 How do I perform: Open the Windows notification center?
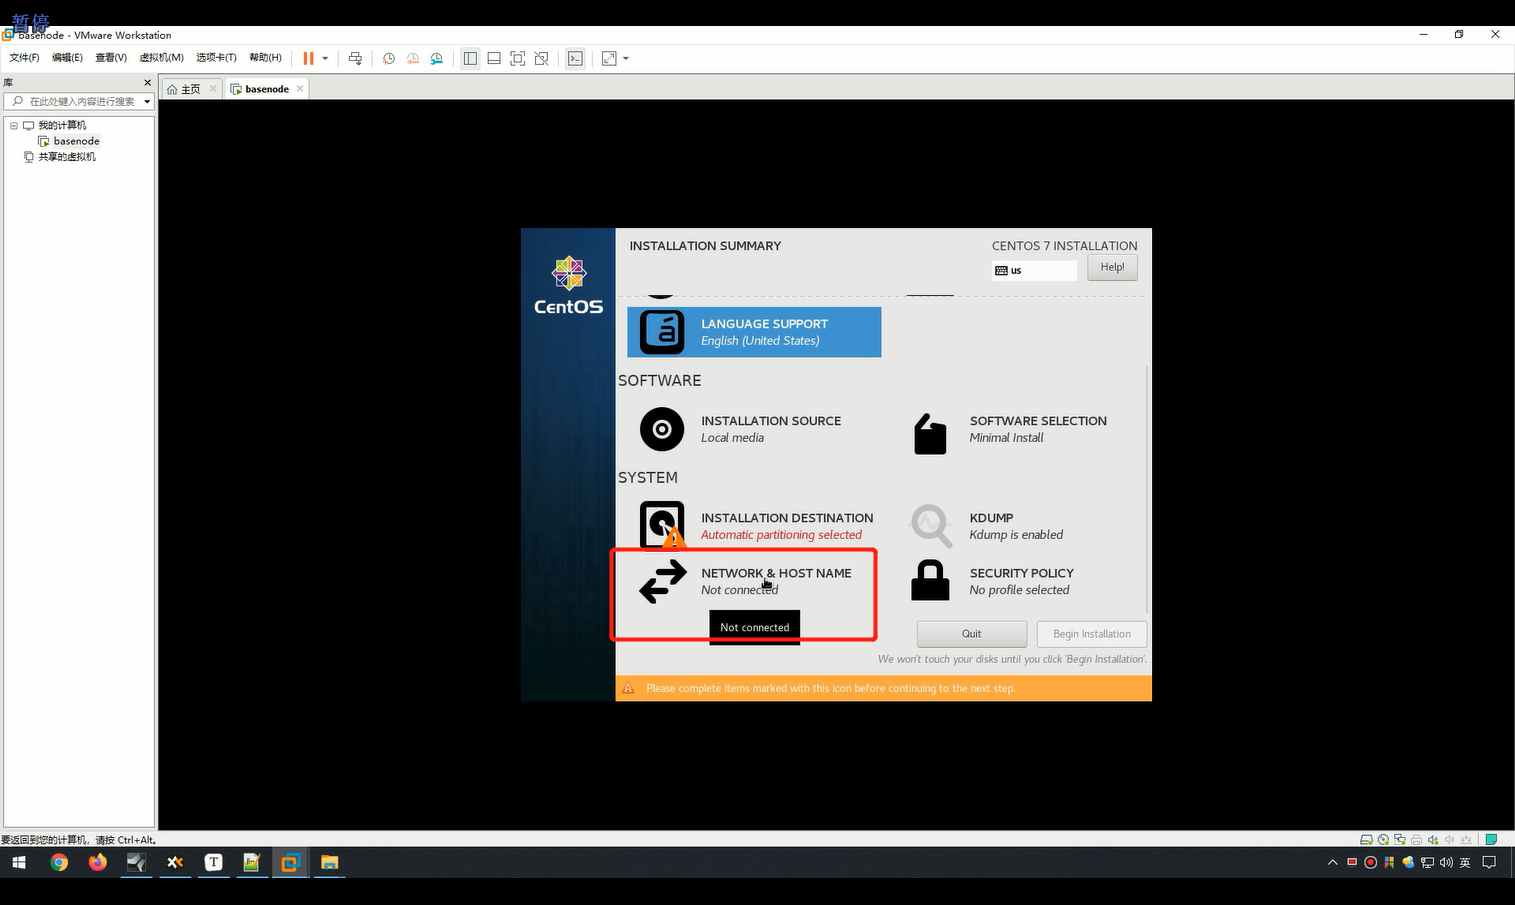1489,862
